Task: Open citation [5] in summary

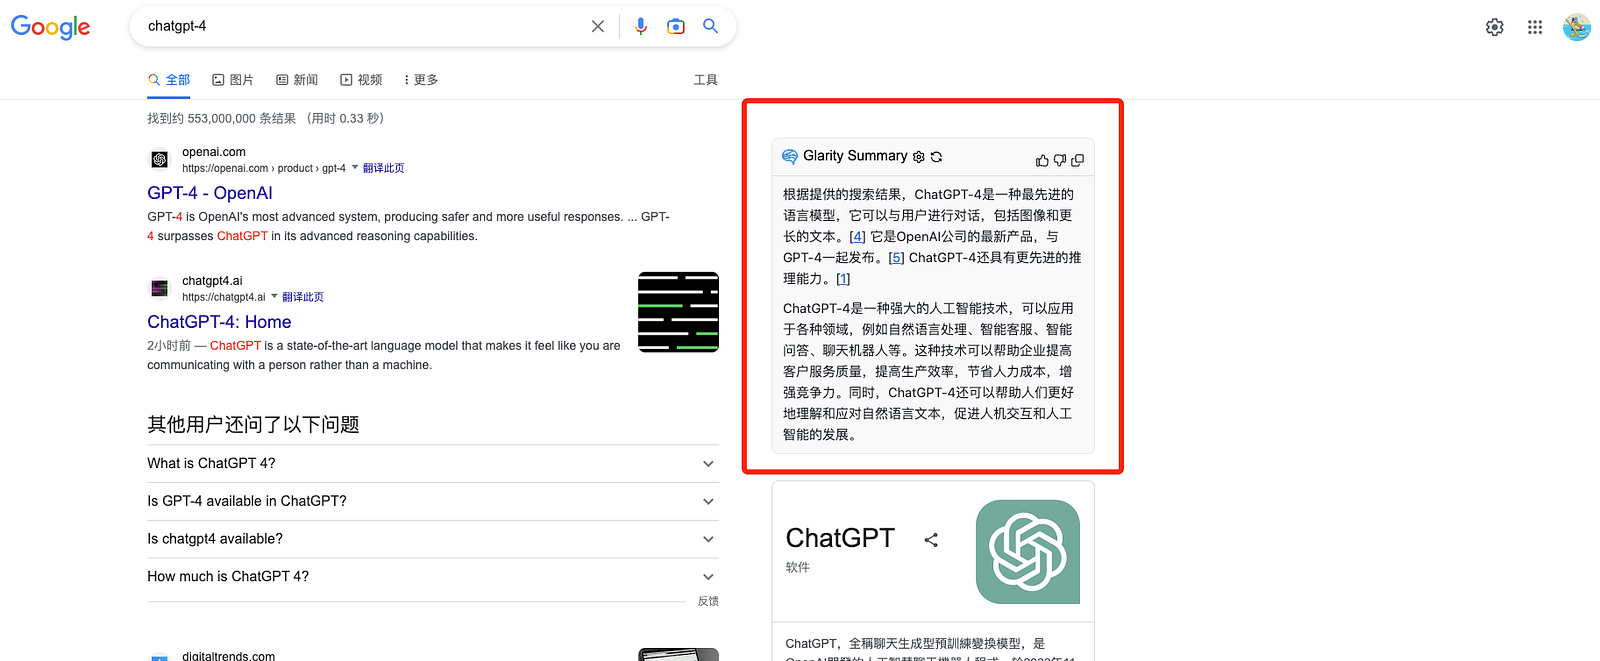Action: [x=896, y=258]
